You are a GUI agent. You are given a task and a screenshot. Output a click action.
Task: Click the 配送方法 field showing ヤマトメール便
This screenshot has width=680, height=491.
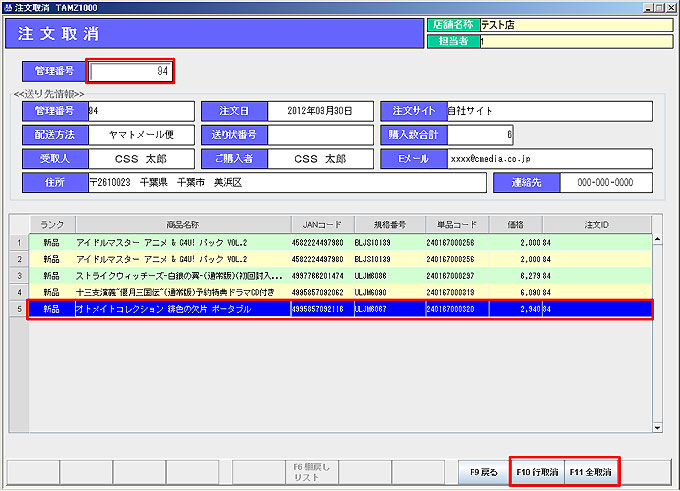[140, 134]
